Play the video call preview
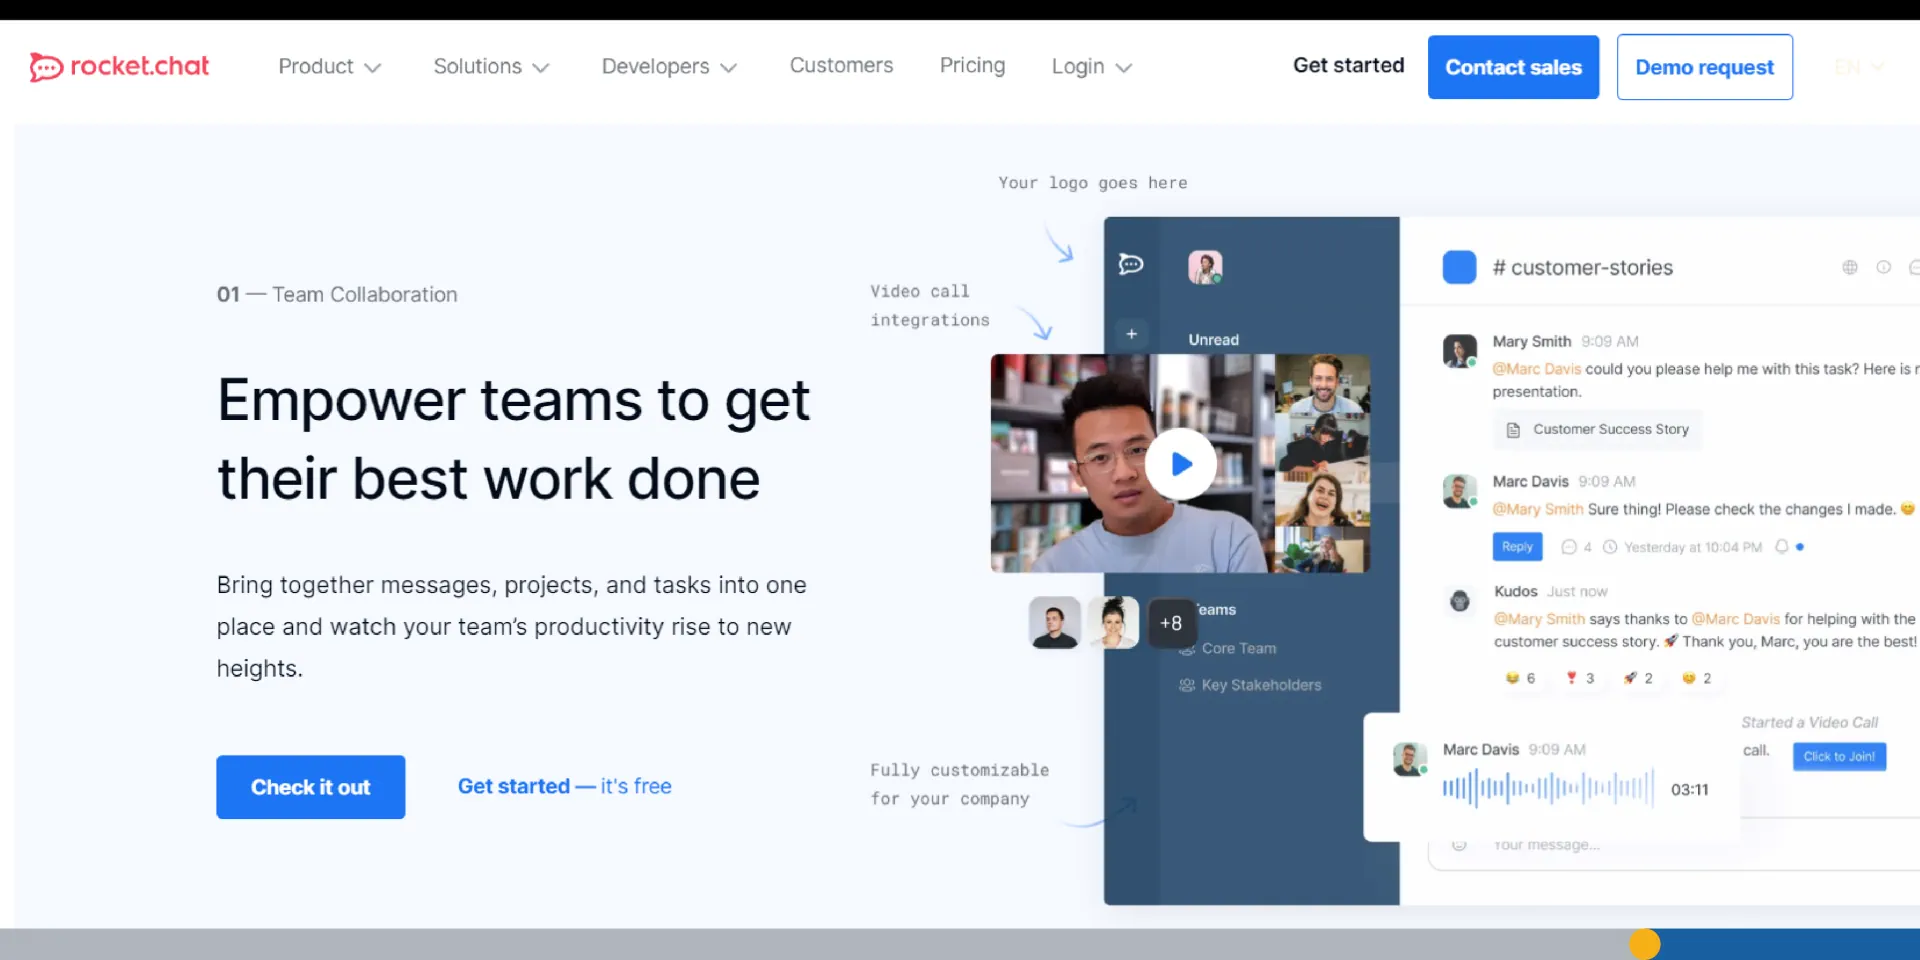This screenshot has height=960, width=1920. click(1181, 464)
